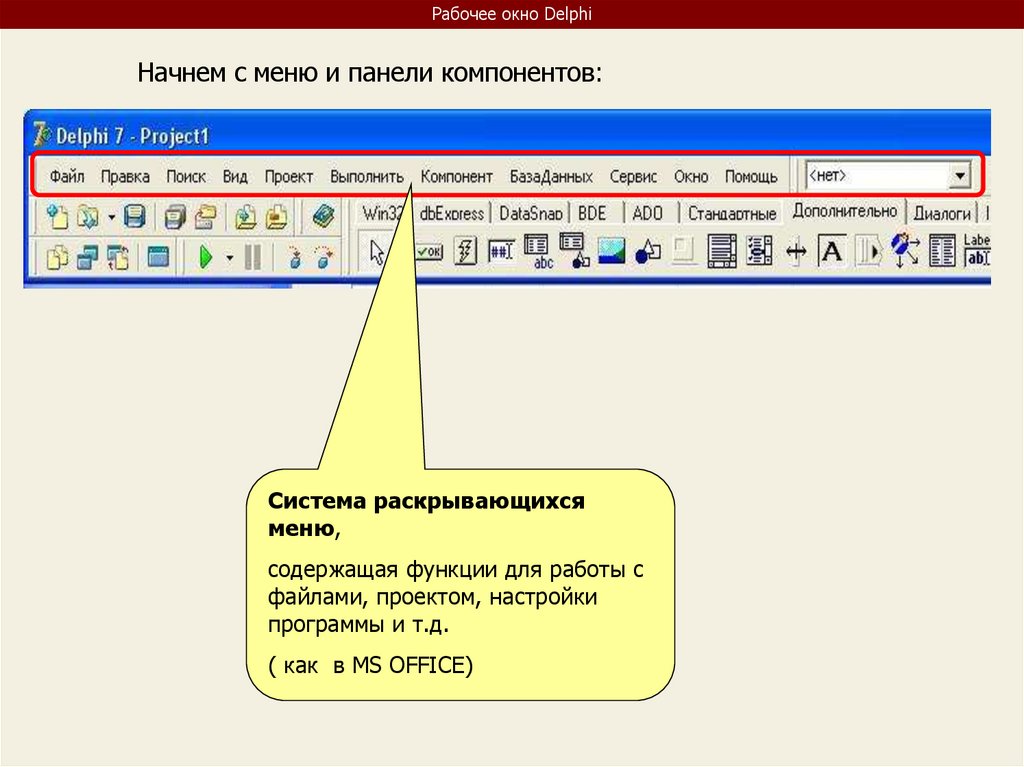Image resolution: width=1024 pixels, height=767 pixels.
Task: Click the Save floppy disk icon
Action: pyautogui.click(x=135, y=217)
